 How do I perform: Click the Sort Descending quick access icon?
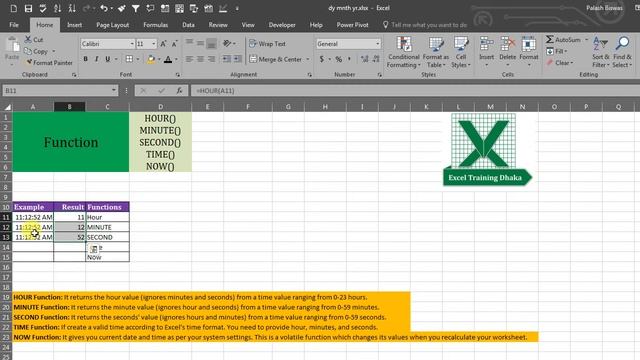[72, 8]
